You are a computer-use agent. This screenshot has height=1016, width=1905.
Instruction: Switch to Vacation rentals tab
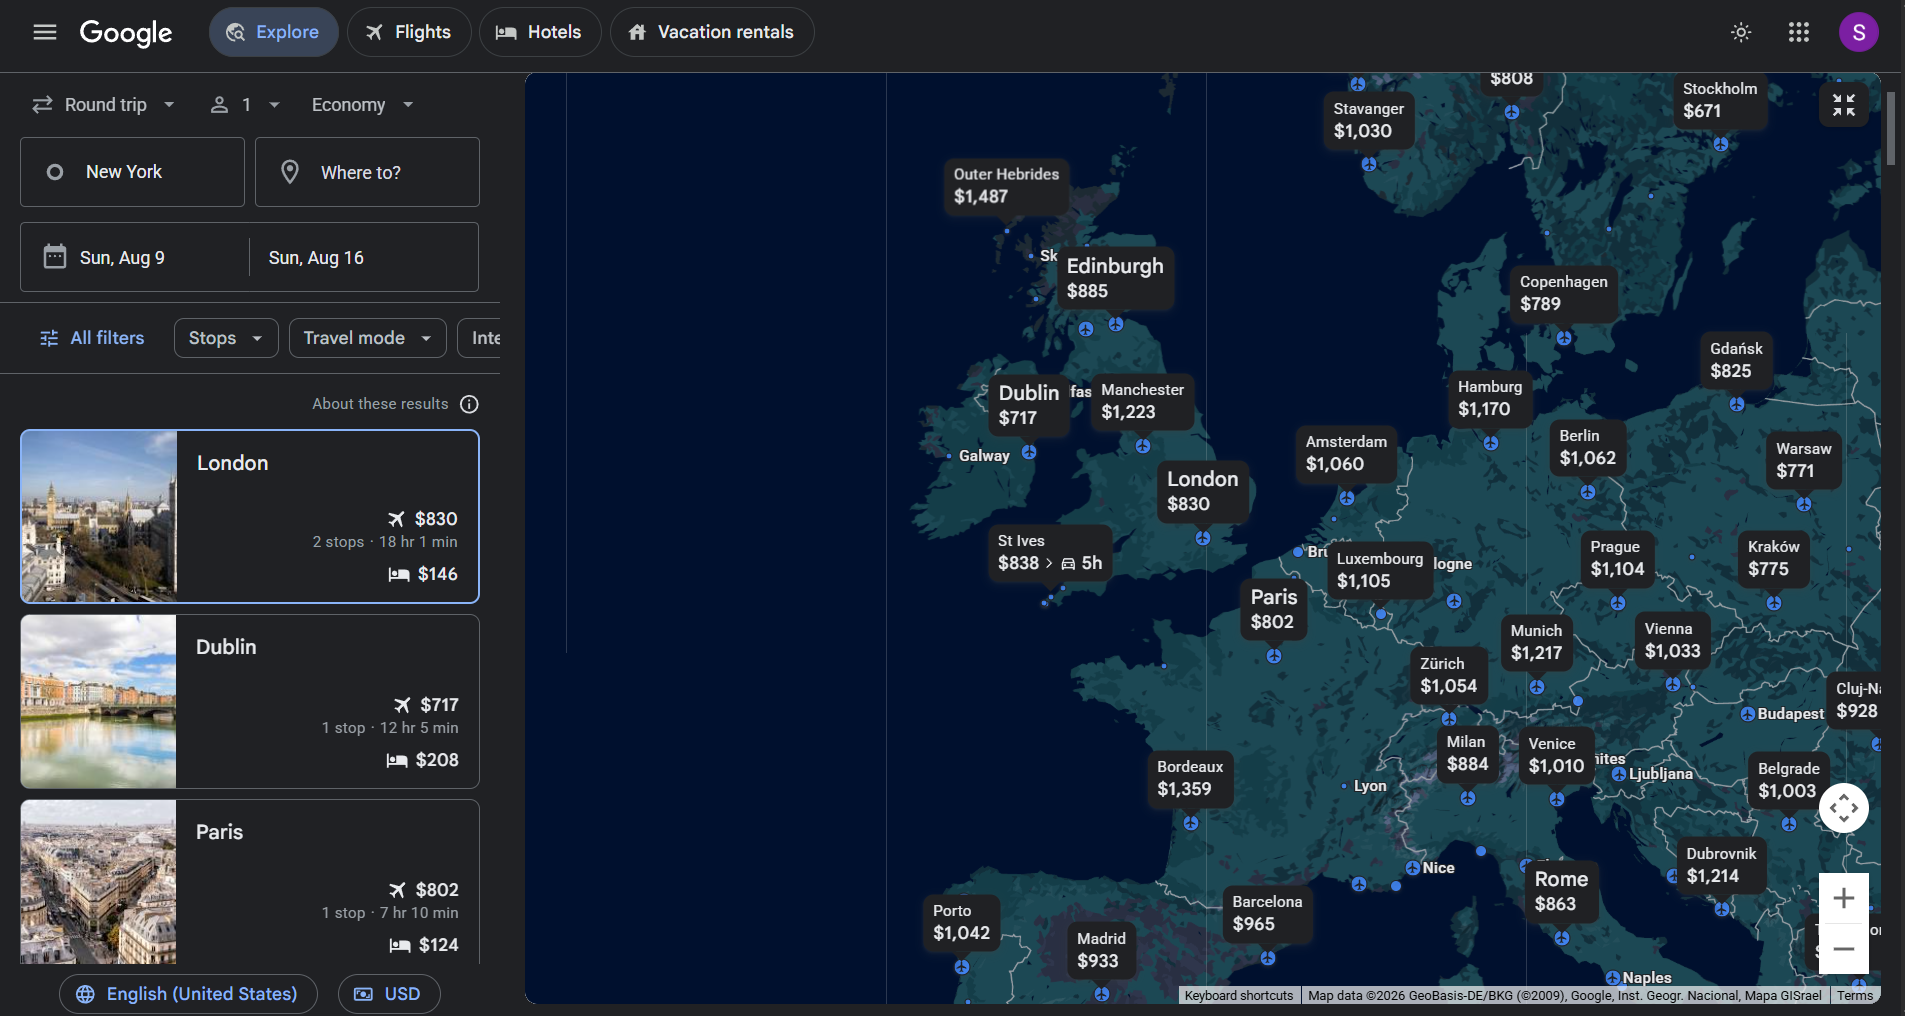(712, 32)
